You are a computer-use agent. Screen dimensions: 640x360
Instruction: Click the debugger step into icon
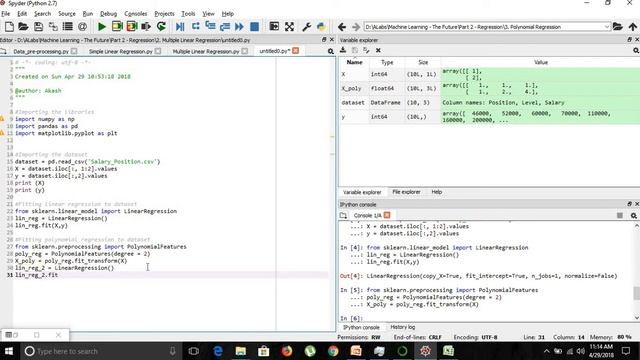(210, 27)
